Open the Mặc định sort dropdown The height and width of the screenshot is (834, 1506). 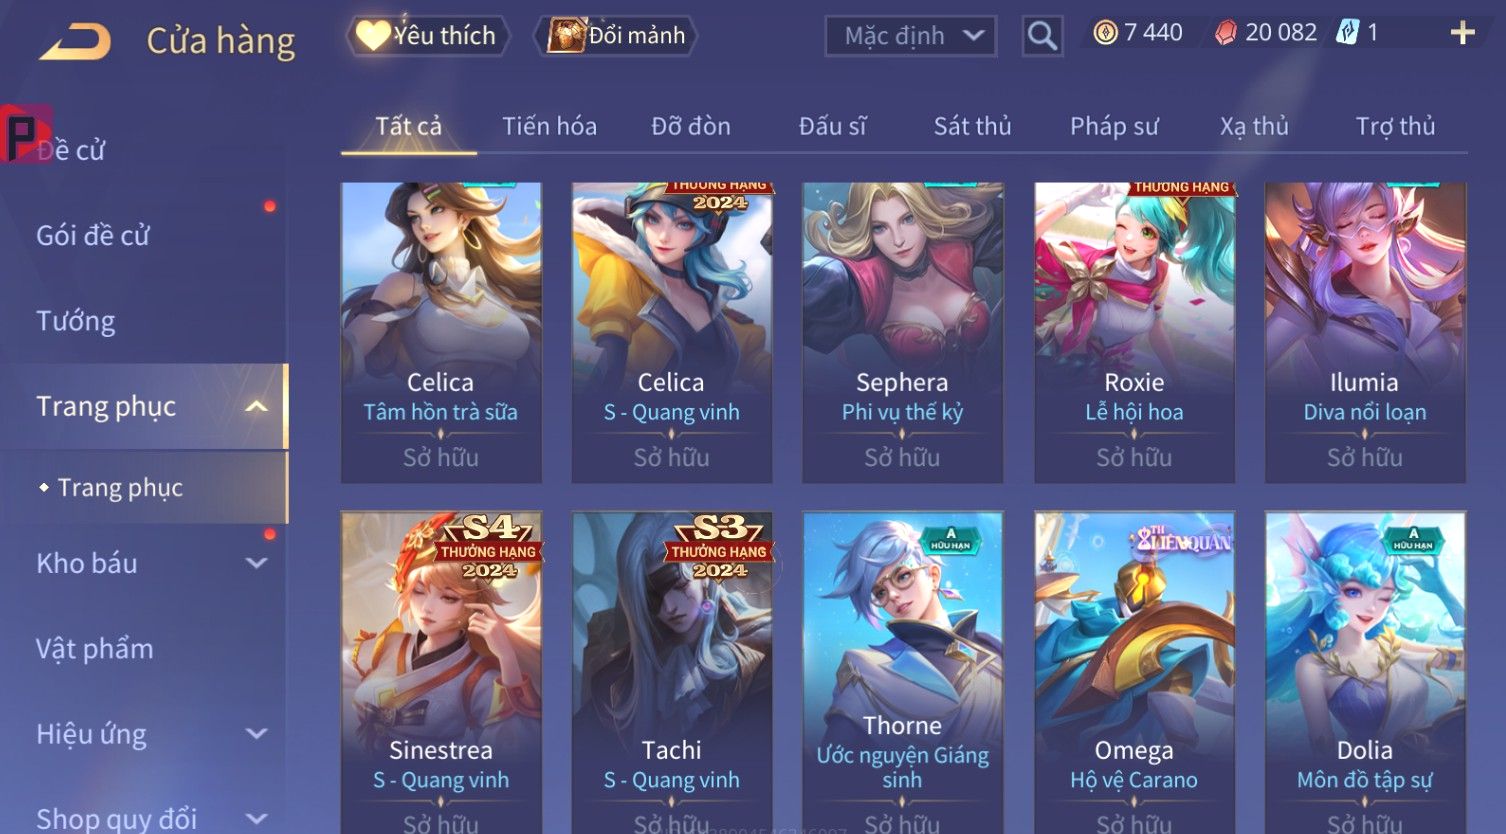[x=910, y=36]
